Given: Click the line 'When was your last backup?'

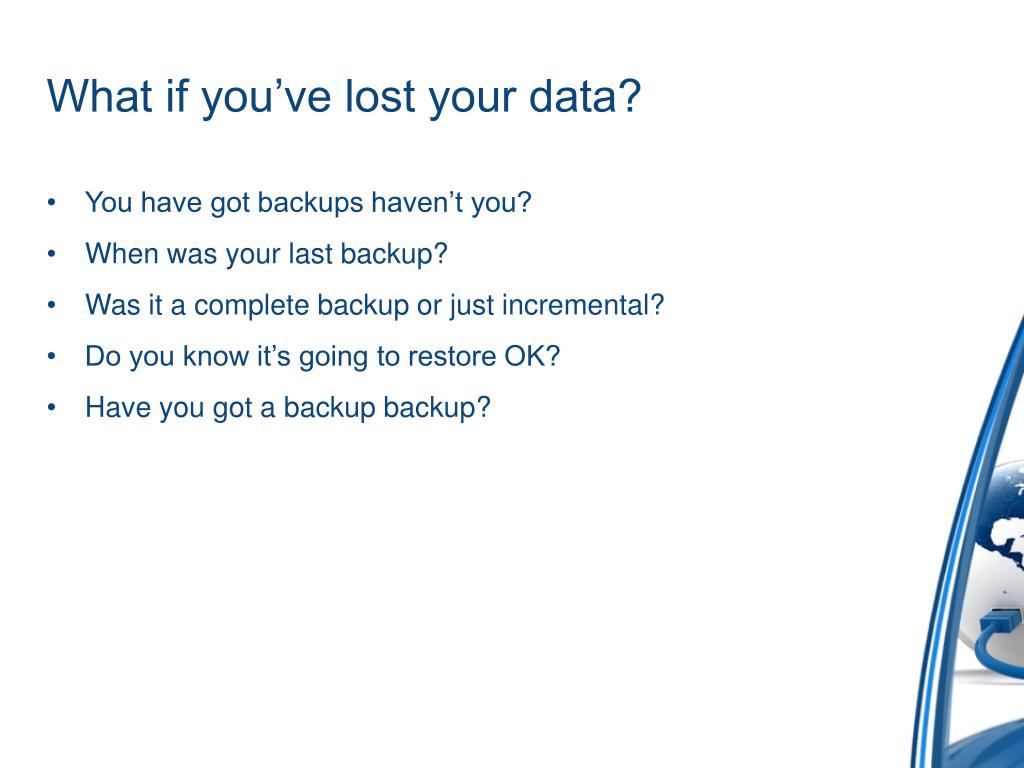Looking at the screenshot, I should point(266,254).
